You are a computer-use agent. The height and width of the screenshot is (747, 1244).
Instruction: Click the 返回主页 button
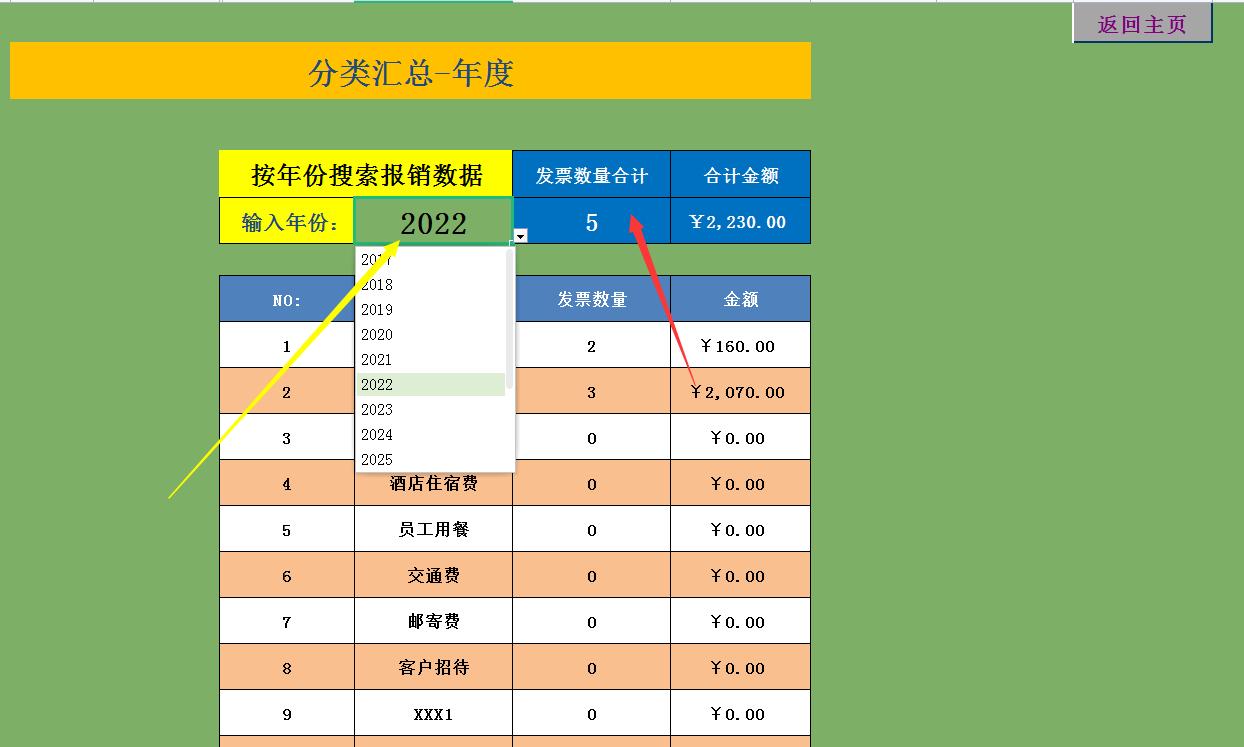click(x=1143, y=22)
